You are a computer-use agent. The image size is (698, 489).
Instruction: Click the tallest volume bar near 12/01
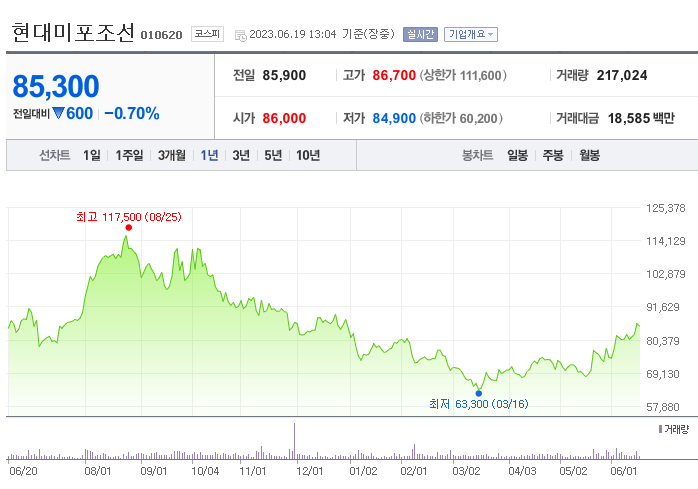click(294, 441)
